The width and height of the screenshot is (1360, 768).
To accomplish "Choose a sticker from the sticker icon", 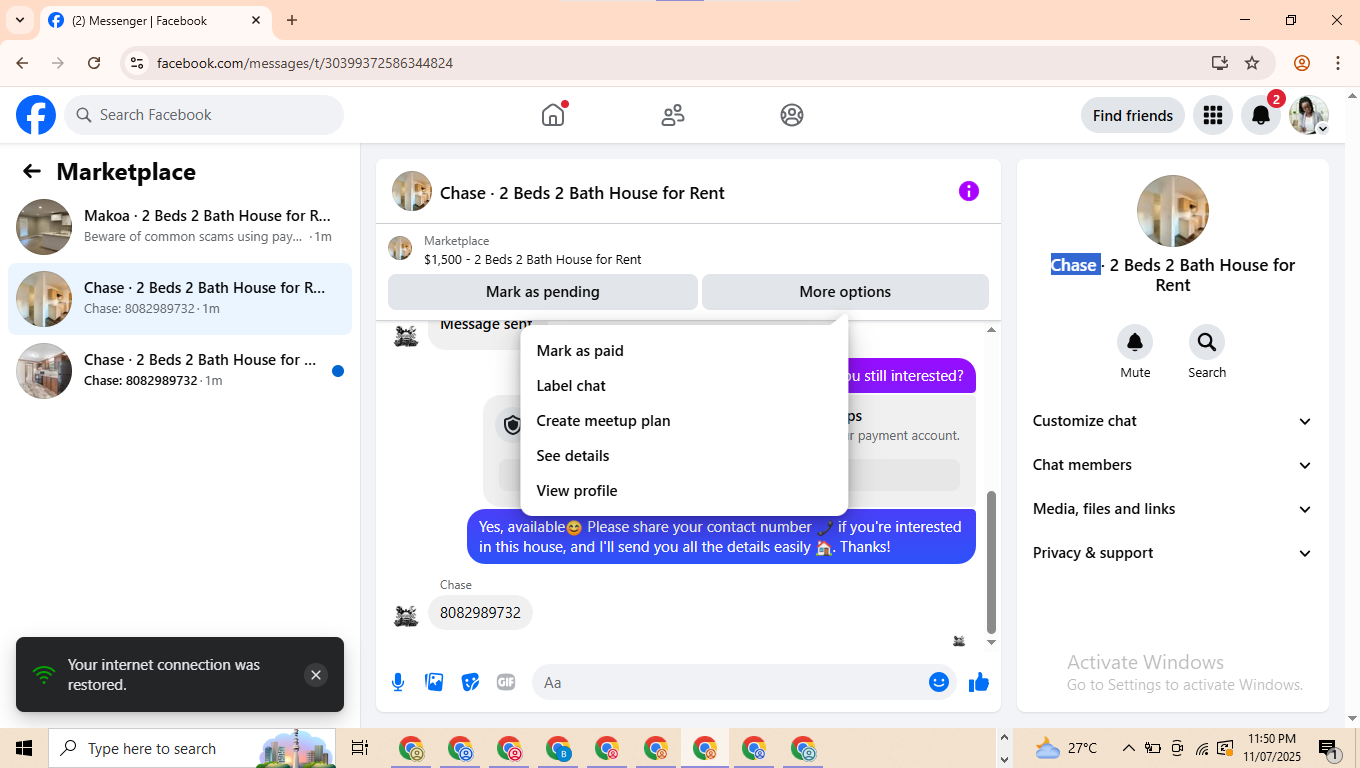I will pos(470,682).
